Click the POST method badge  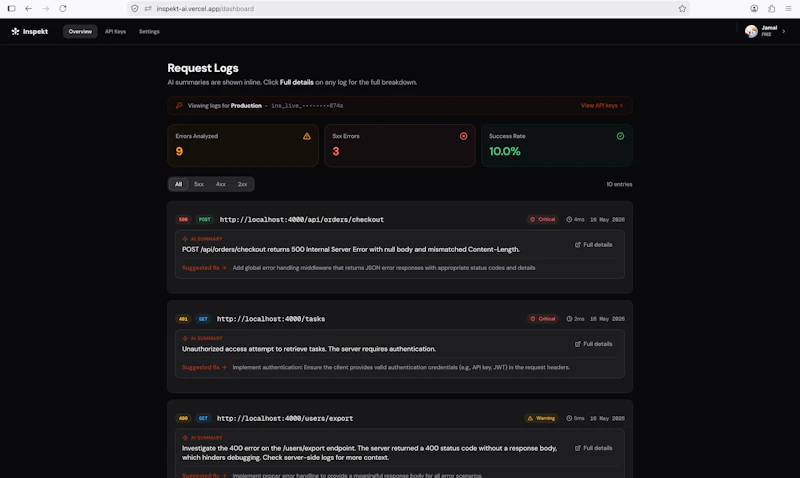click(x=205, y=219)
